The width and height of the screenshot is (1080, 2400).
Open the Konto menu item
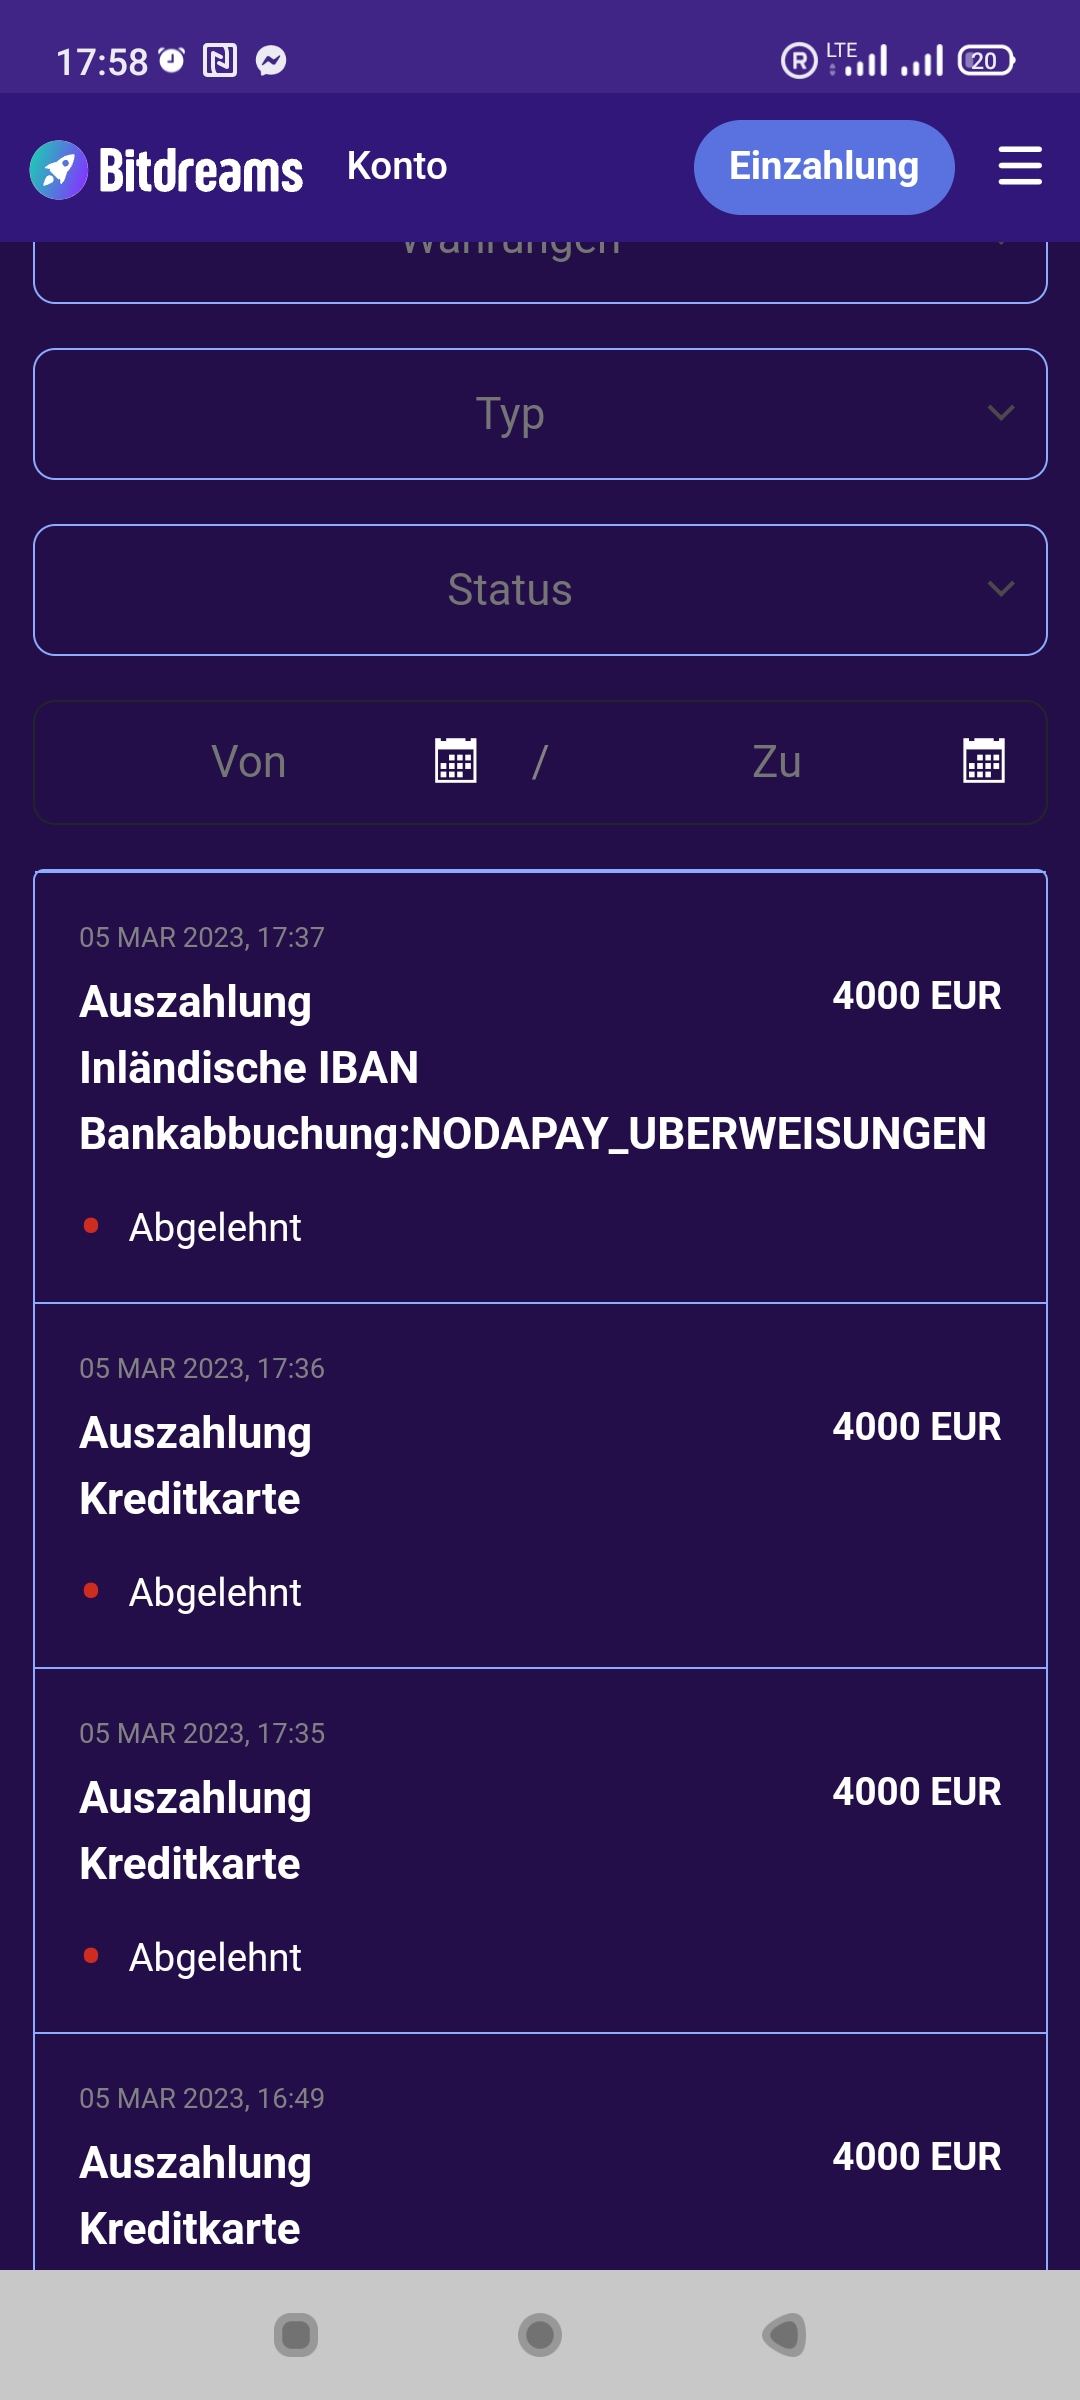397,166
